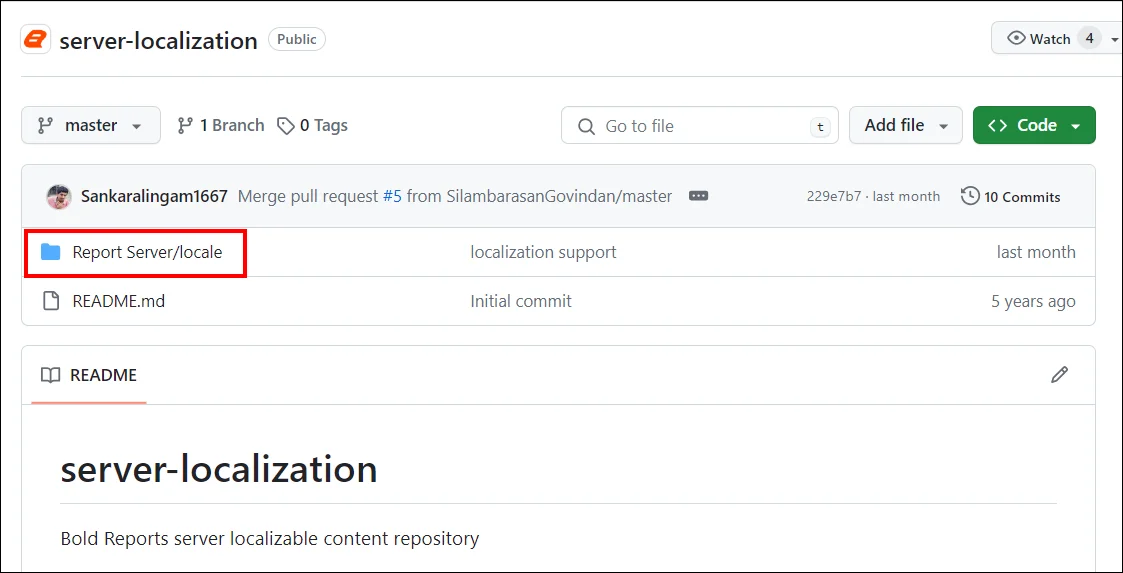Open the server-localization repository title link
Screen dimensions: 1123x573
[x=158, y=40]
